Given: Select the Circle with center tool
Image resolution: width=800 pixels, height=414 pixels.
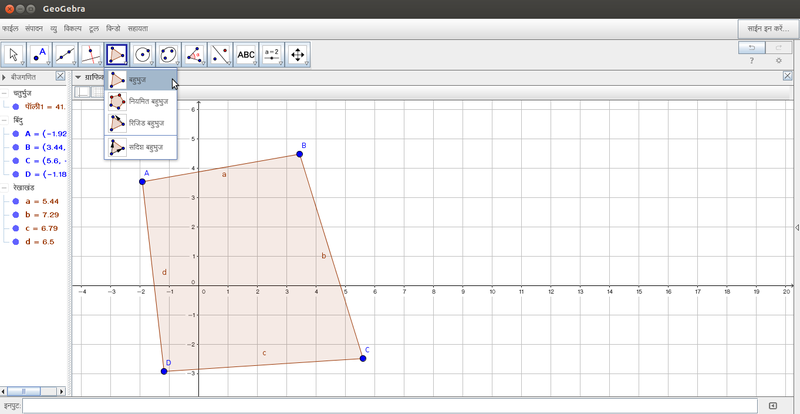Looking at the screenshot, I should 143,55.
